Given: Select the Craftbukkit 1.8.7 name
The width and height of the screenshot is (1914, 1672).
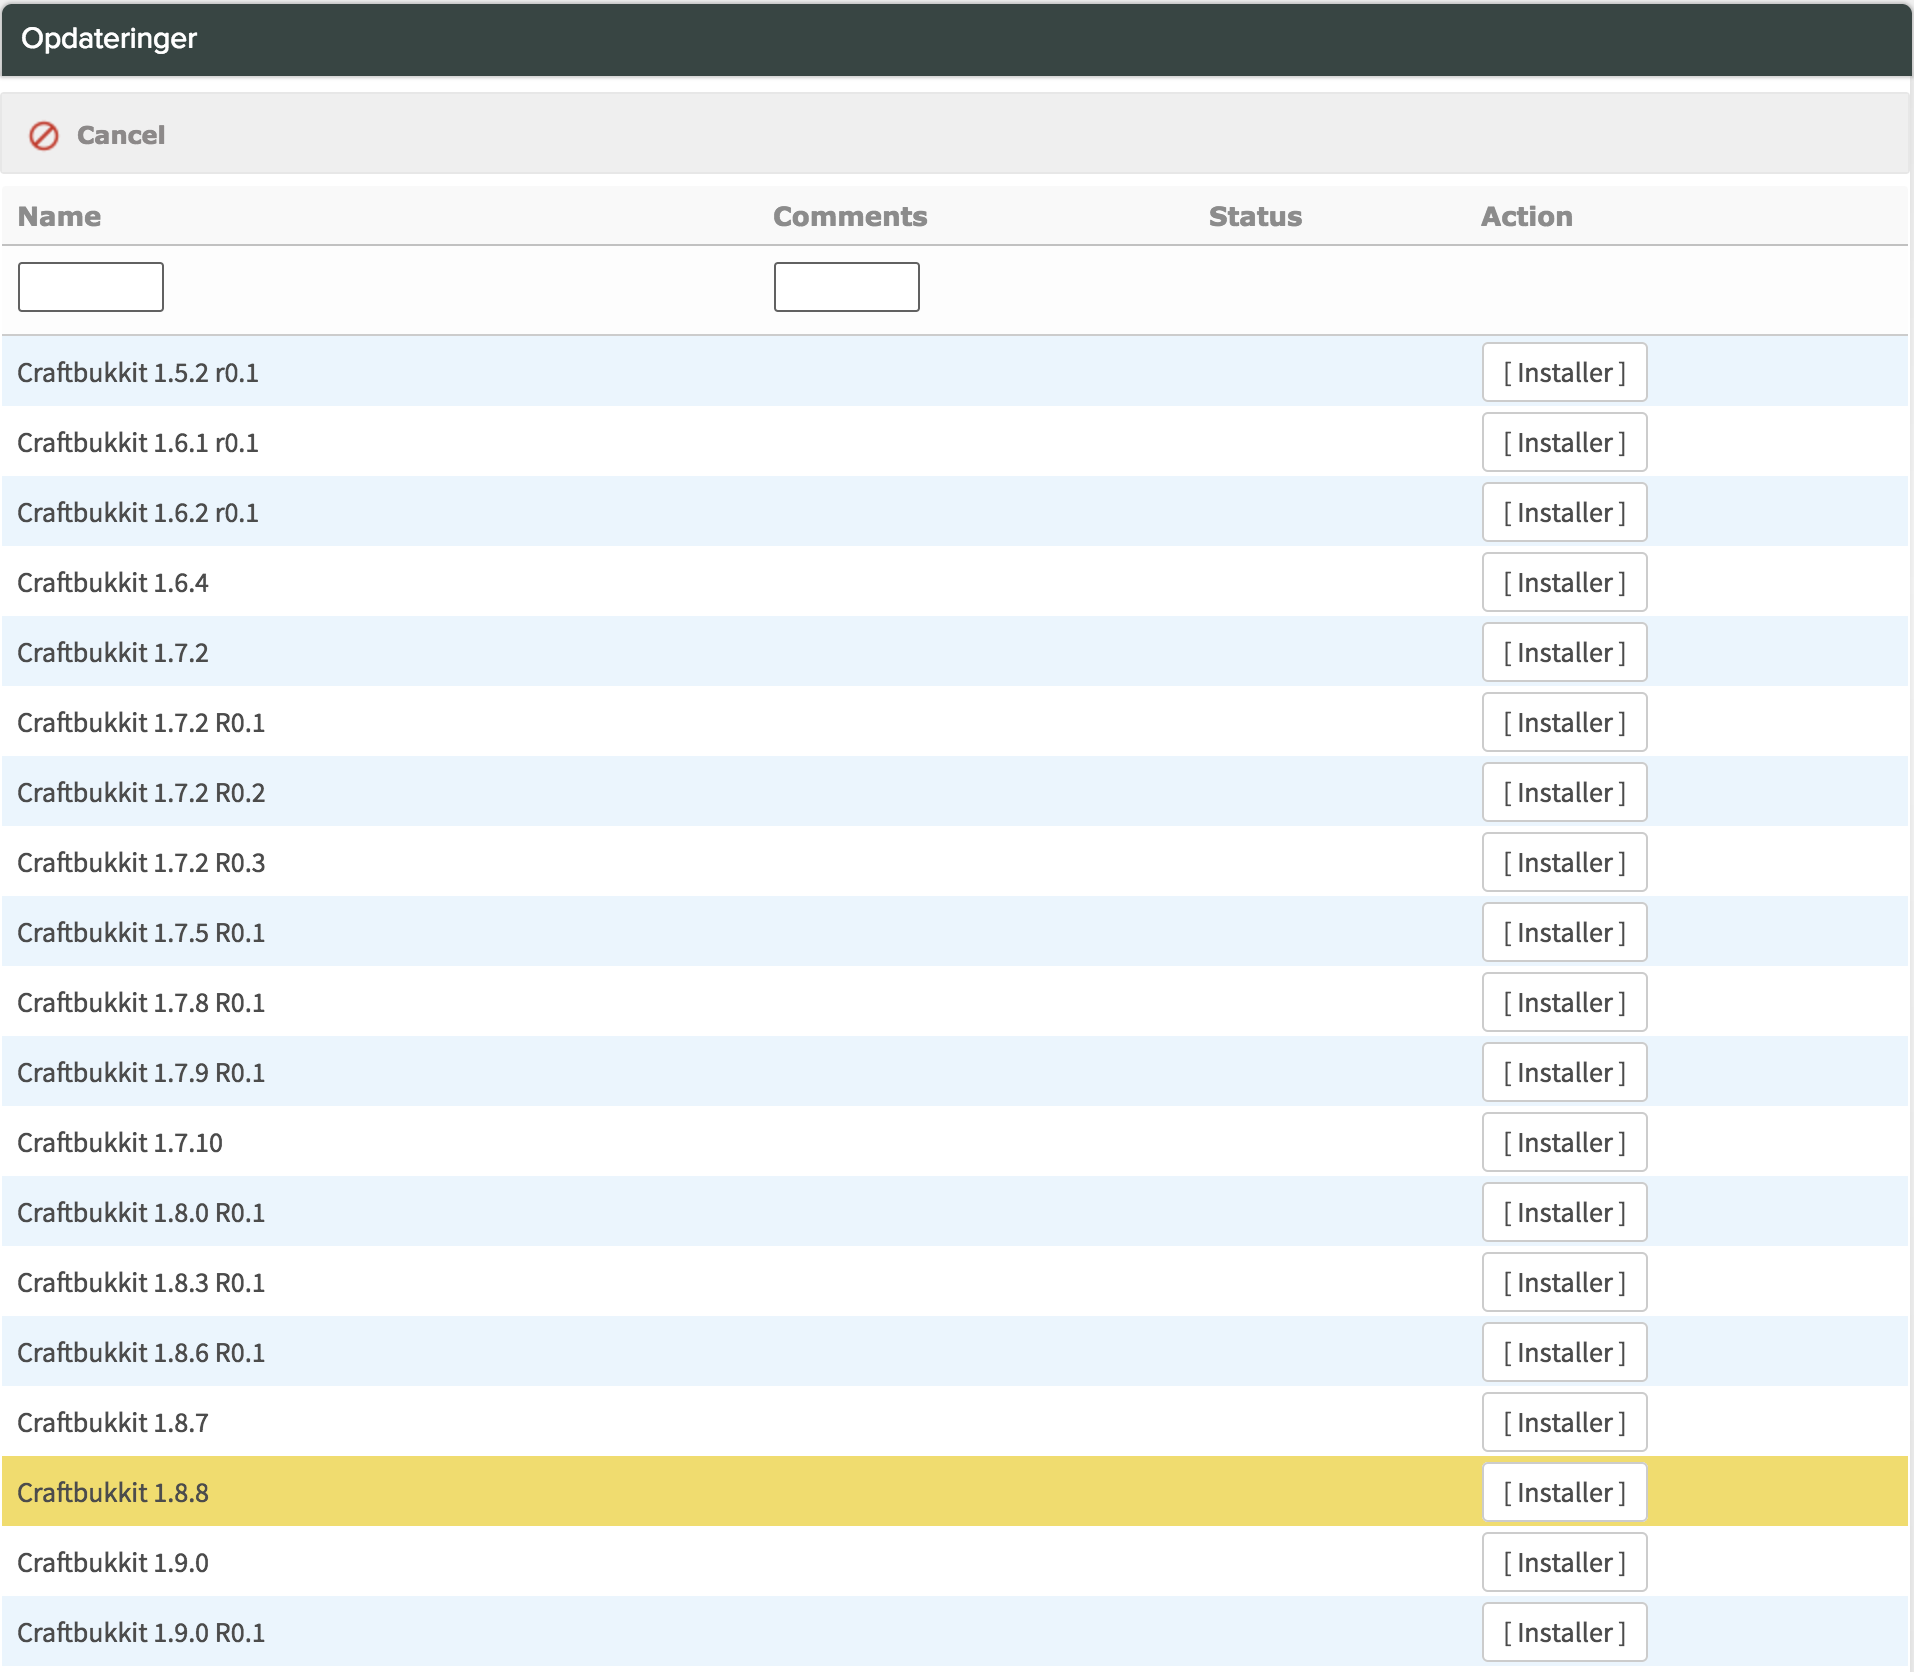Looking at the screenshot, I should pyautogui.click(x=113, y=1422).
